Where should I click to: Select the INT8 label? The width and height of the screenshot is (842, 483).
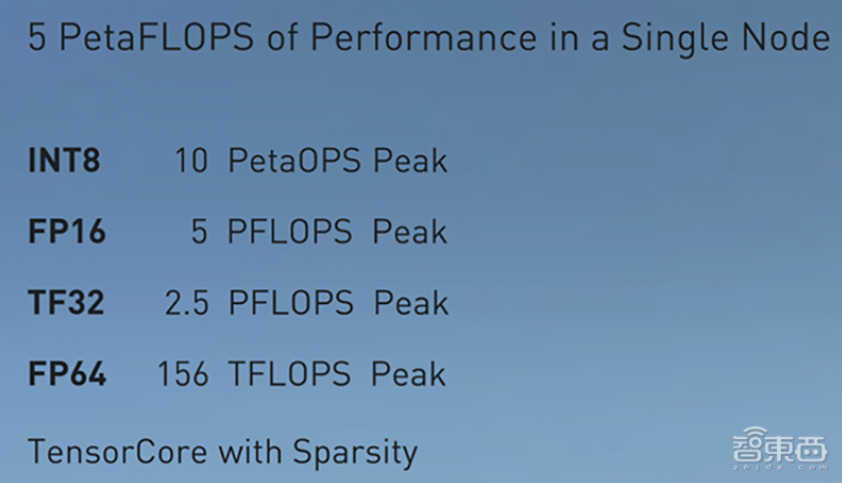(64, 160)
